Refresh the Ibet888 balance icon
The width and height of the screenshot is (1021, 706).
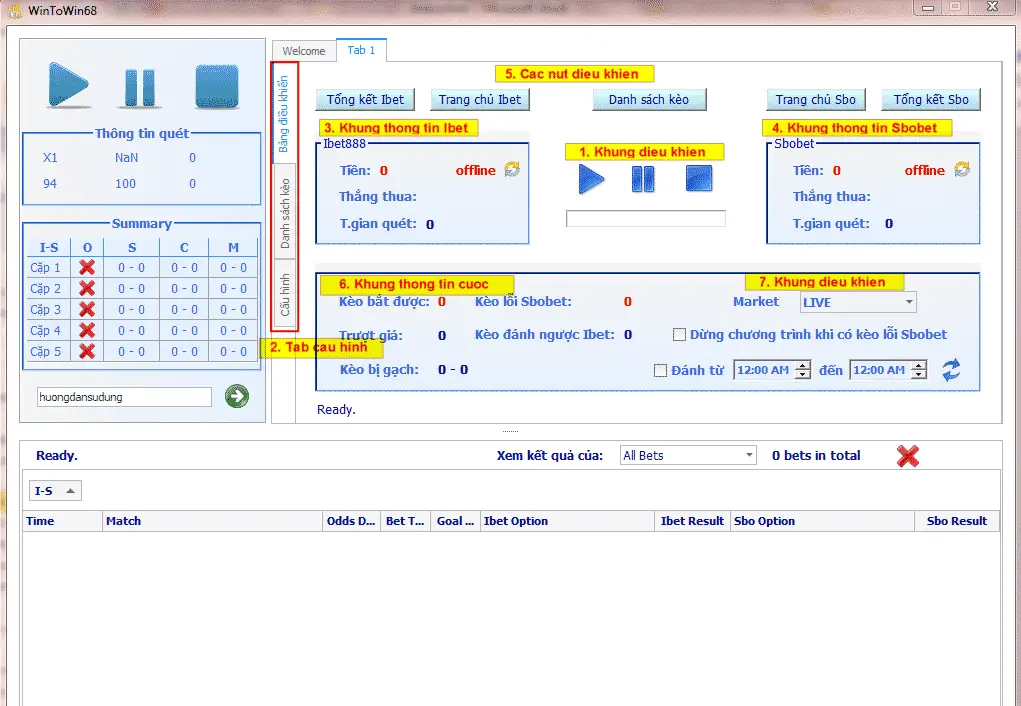pyautogui.click(x=512, y=170)
